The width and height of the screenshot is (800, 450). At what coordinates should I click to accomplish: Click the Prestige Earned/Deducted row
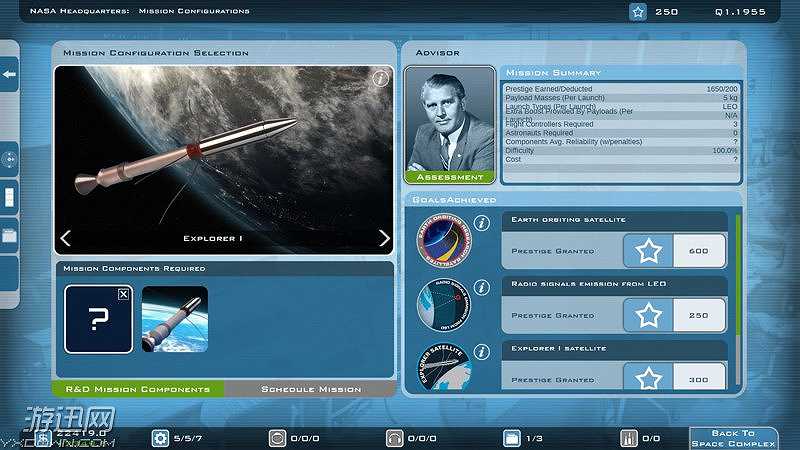[x=621, y=89]
